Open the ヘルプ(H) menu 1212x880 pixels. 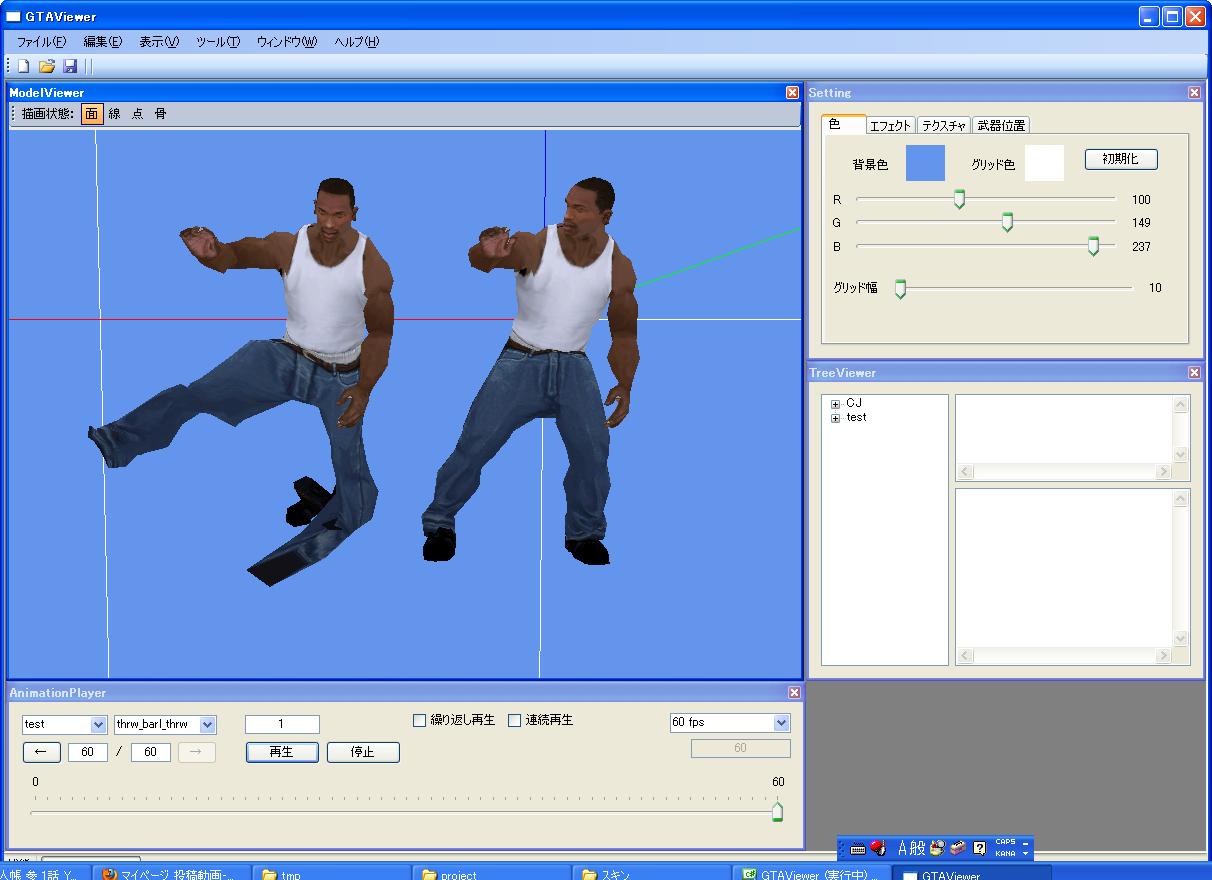click(357, 42)
